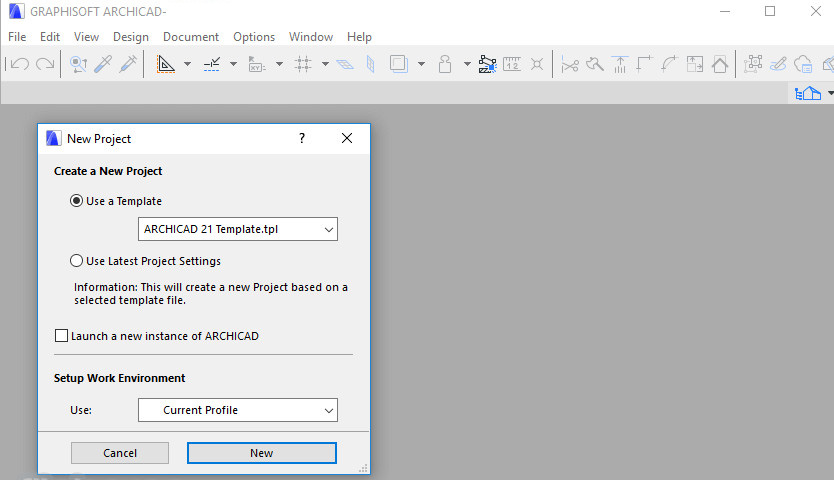Click the house-shaped icon in toolbar
The height and width of the screenshot is (480, 834).
pyautogui.click(x=720, y=64)
